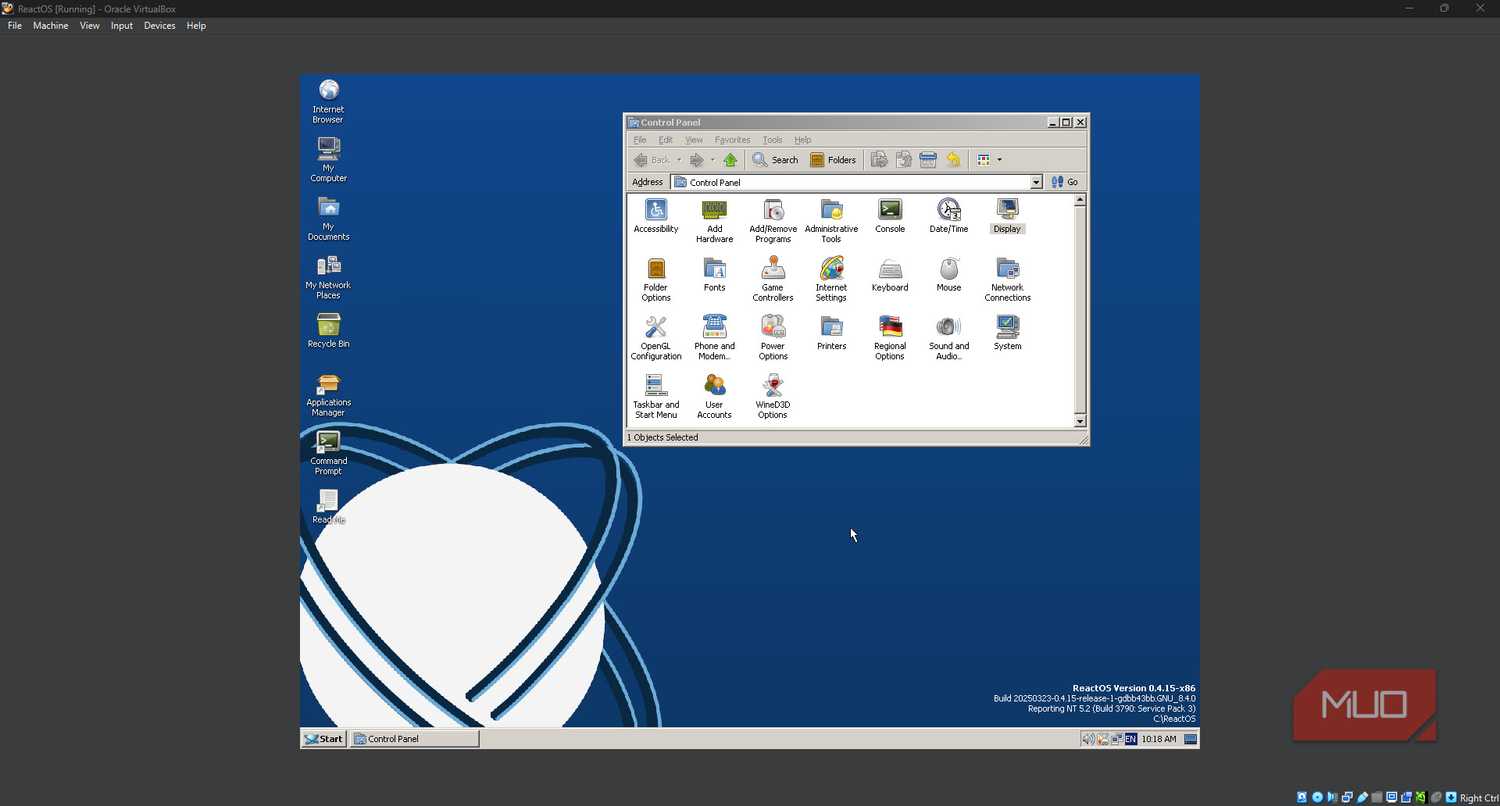The image size is (1500, 806).
Task: Open the Mouse applet
Action: coord(949,274)
